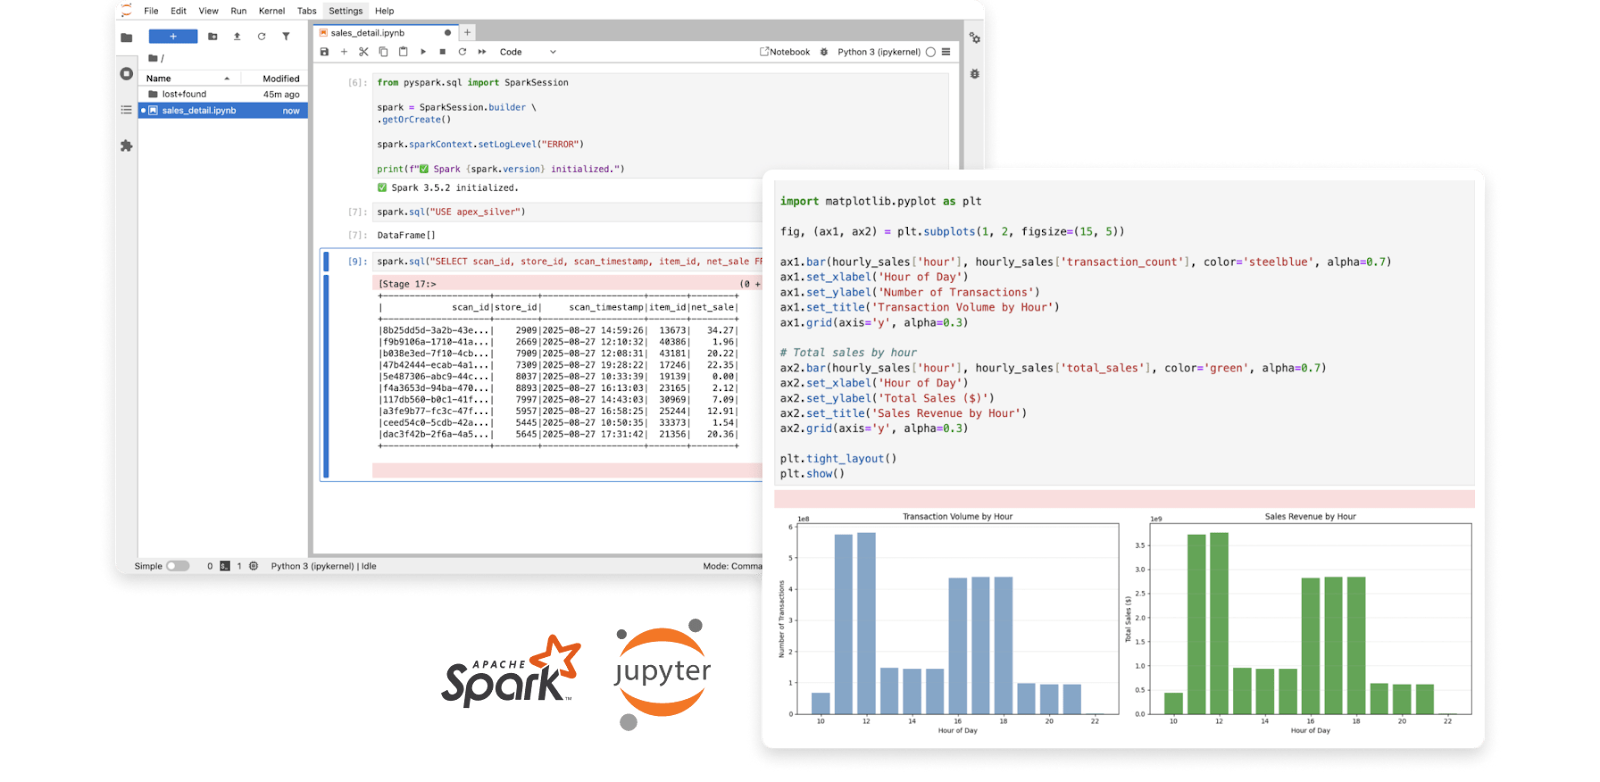Open the Property Inspector gears icon

[974, 38]
